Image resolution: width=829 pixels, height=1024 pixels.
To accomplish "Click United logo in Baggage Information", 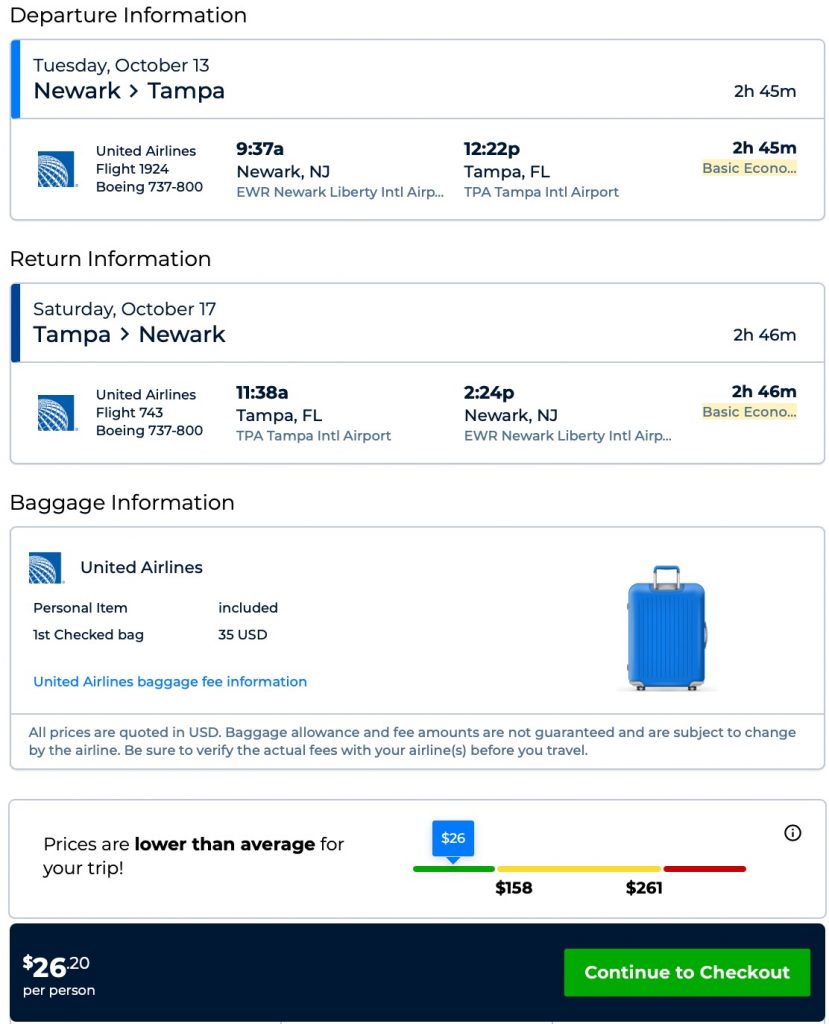I will [x=46, y=568].
